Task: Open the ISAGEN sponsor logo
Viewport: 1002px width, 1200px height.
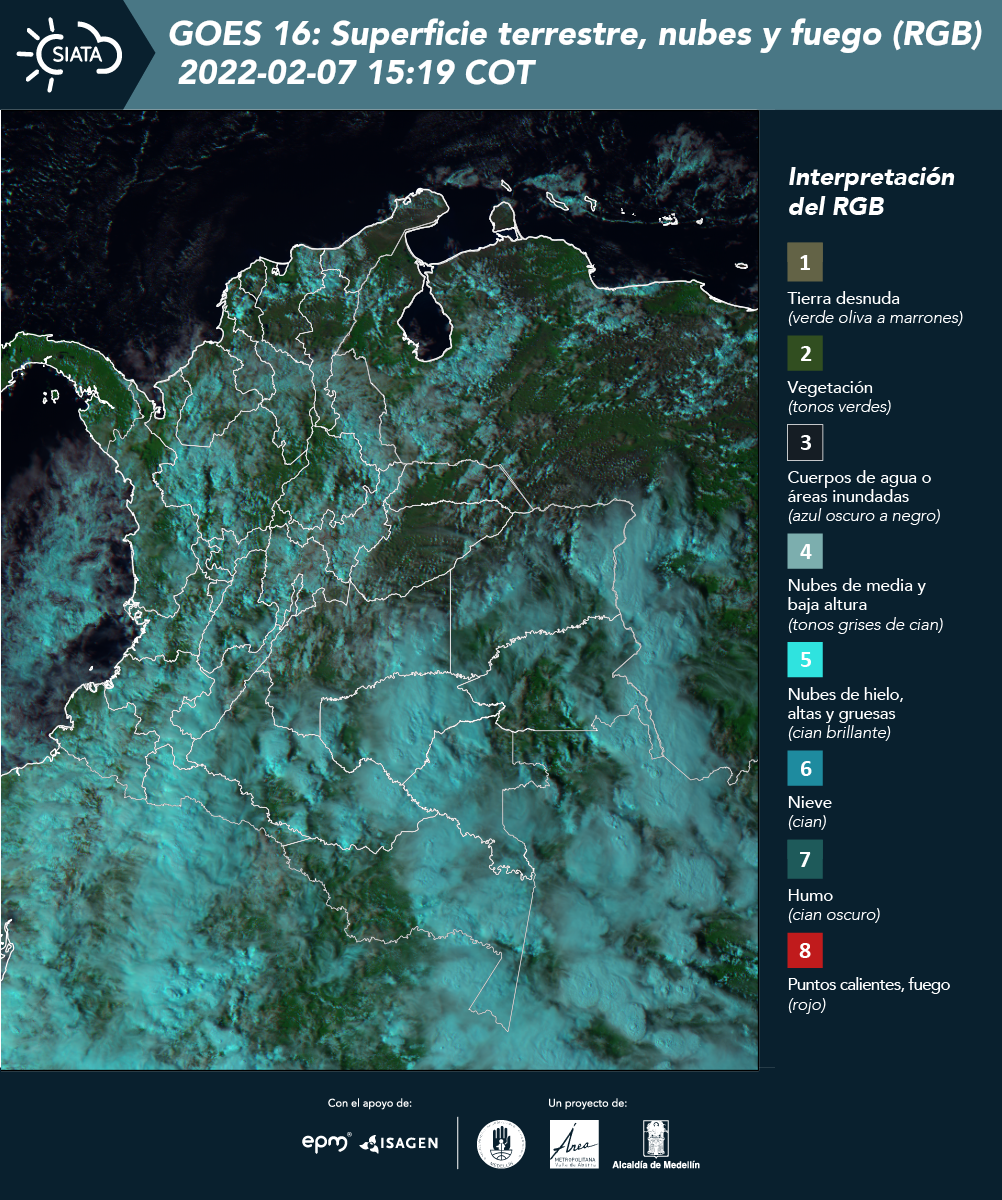Action: coord(399,1143)
